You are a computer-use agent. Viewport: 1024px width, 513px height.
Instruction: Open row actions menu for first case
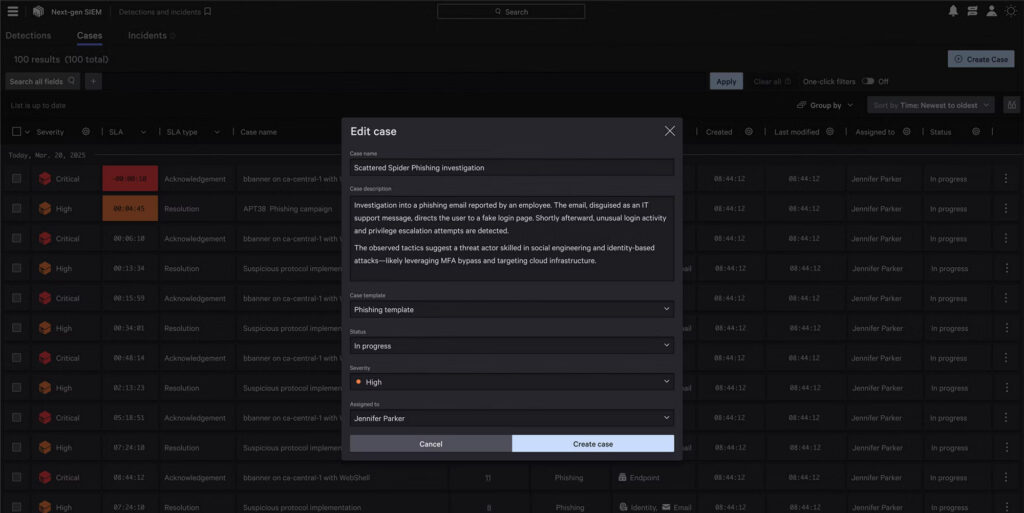tap(1006, 179)
